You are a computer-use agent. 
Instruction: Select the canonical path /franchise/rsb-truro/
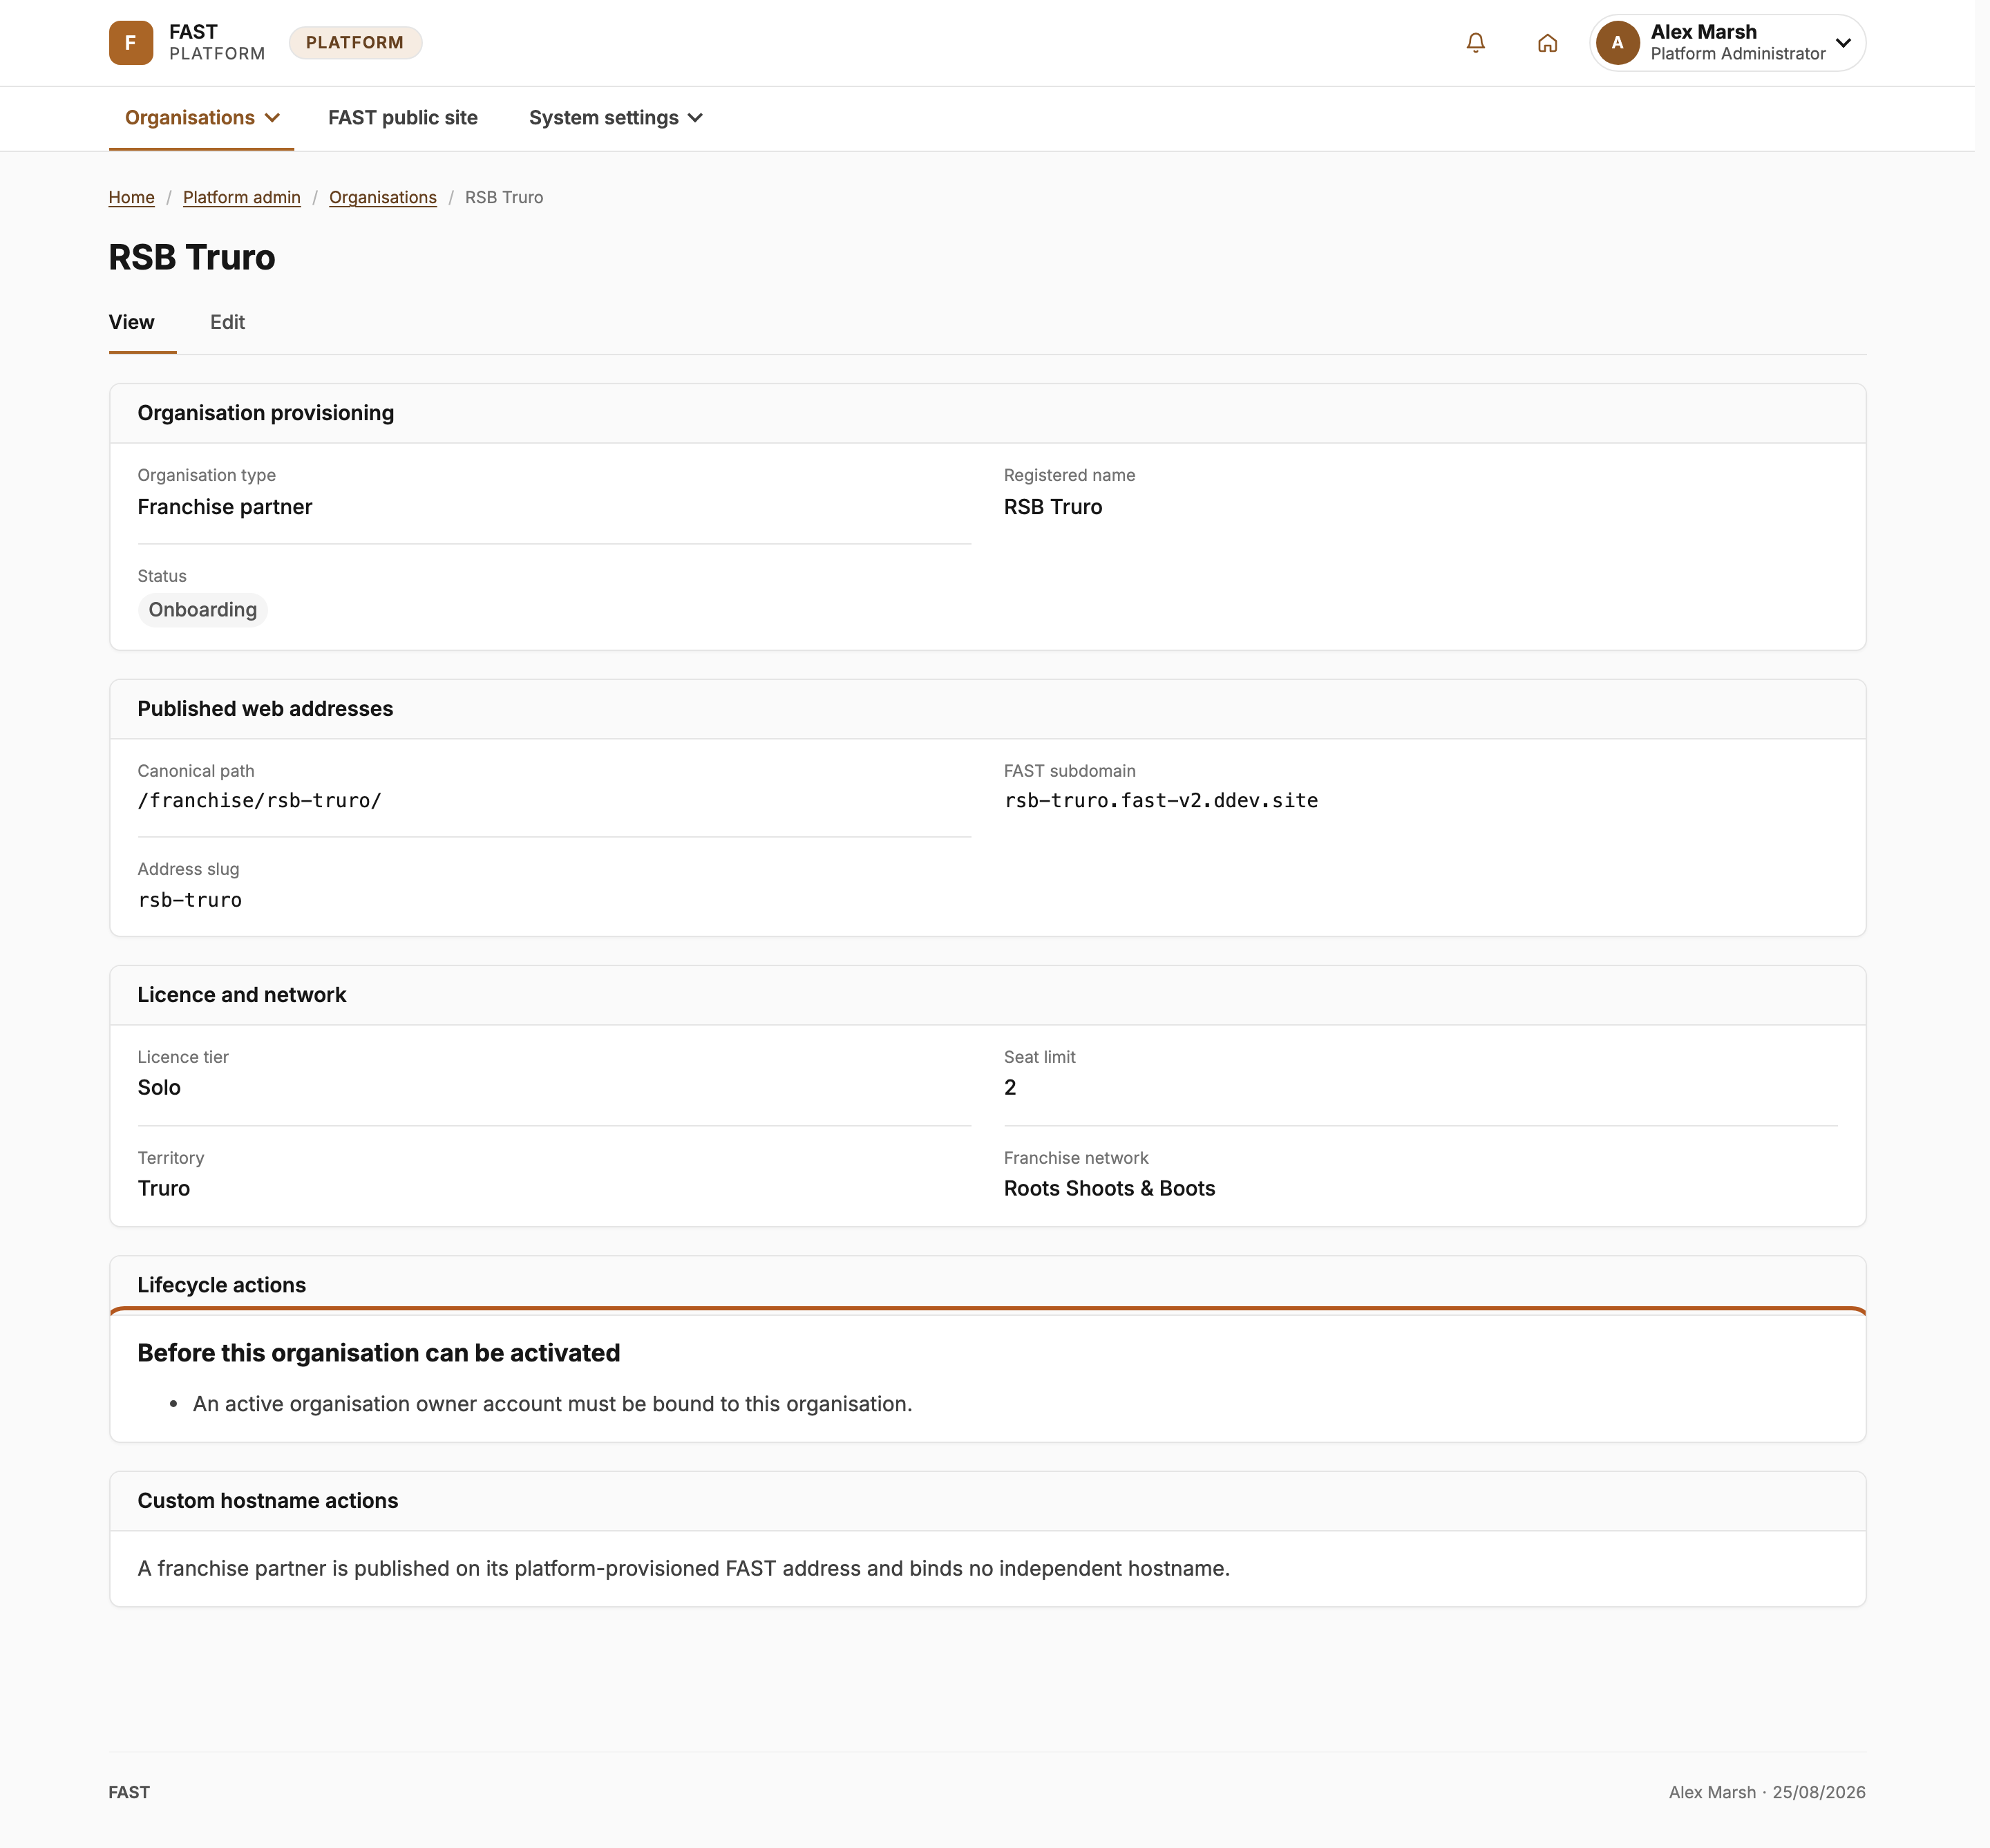coord(260,801)
